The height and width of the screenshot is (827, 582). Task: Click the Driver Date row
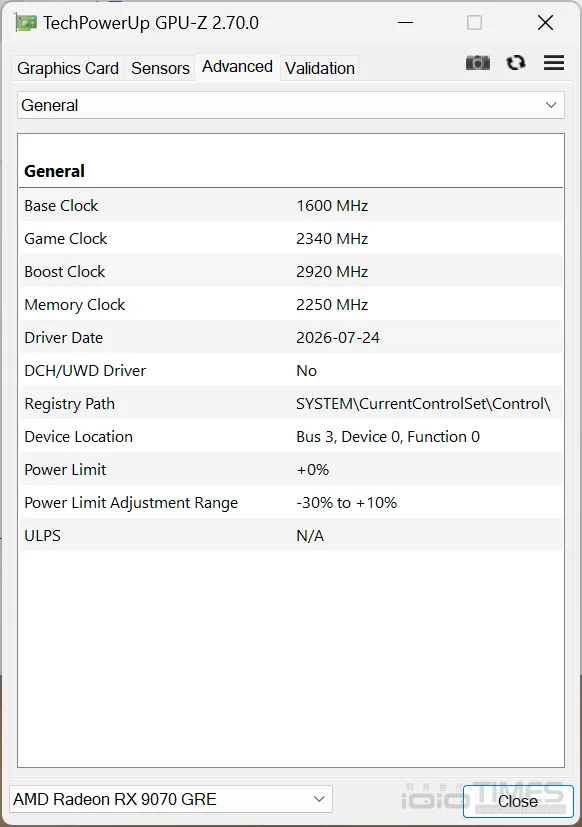coord(291,338)
